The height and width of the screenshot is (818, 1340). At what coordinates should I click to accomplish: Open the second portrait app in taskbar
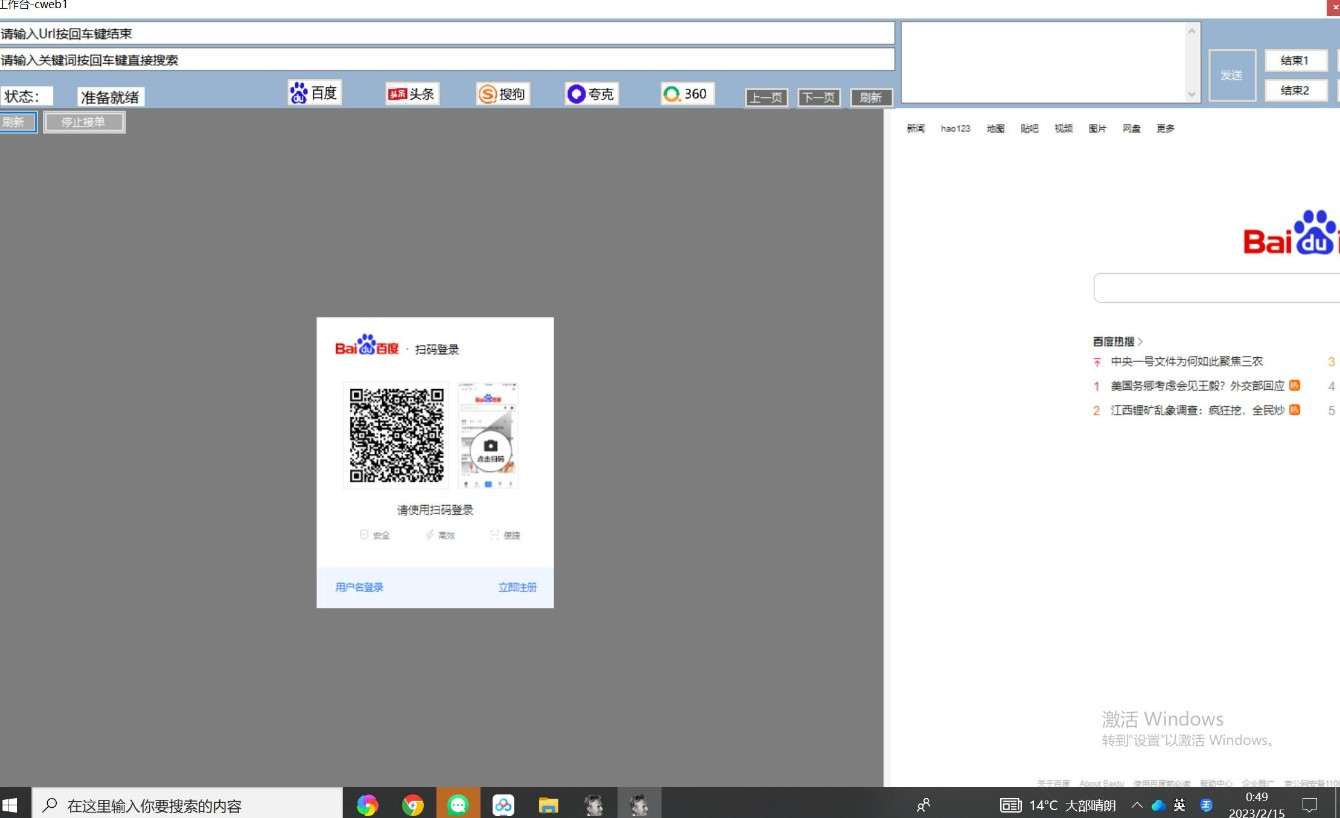pos(638,804)
